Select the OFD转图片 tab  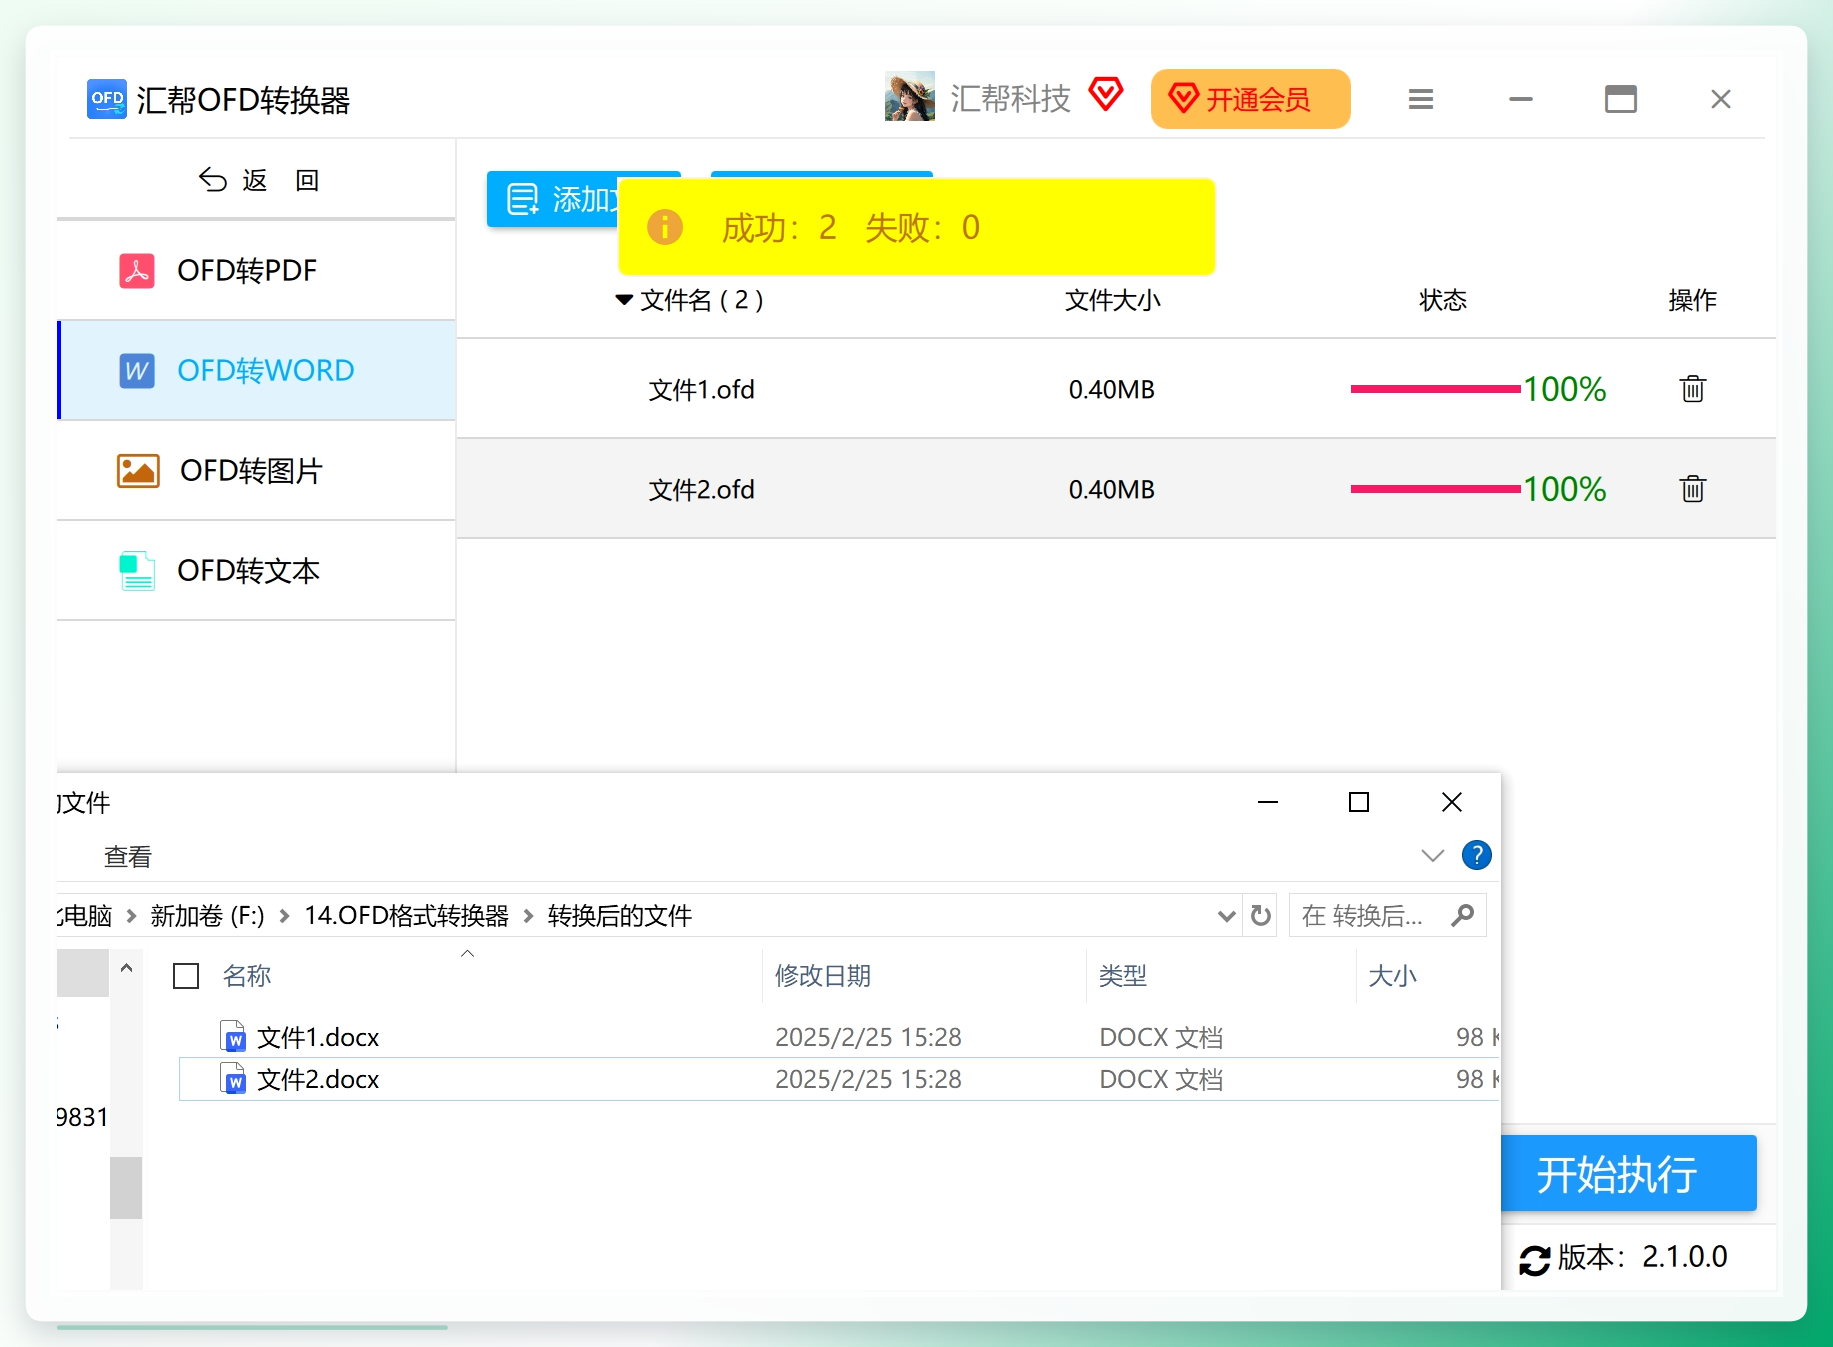click(x=257, y=470)
